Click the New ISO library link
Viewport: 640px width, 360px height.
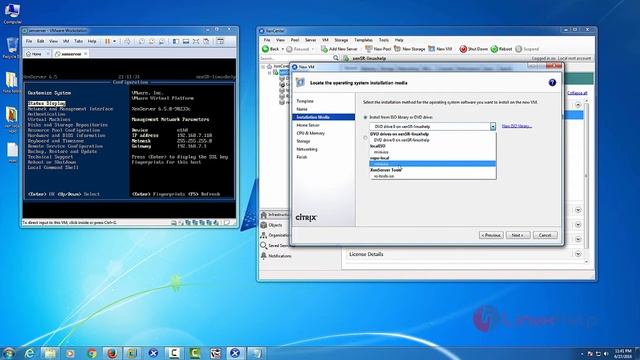coord(516,126)
